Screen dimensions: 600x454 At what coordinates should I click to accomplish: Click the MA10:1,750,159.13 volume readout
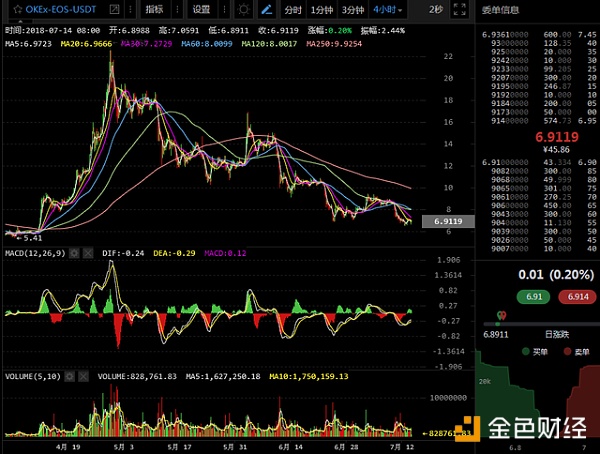309,377
